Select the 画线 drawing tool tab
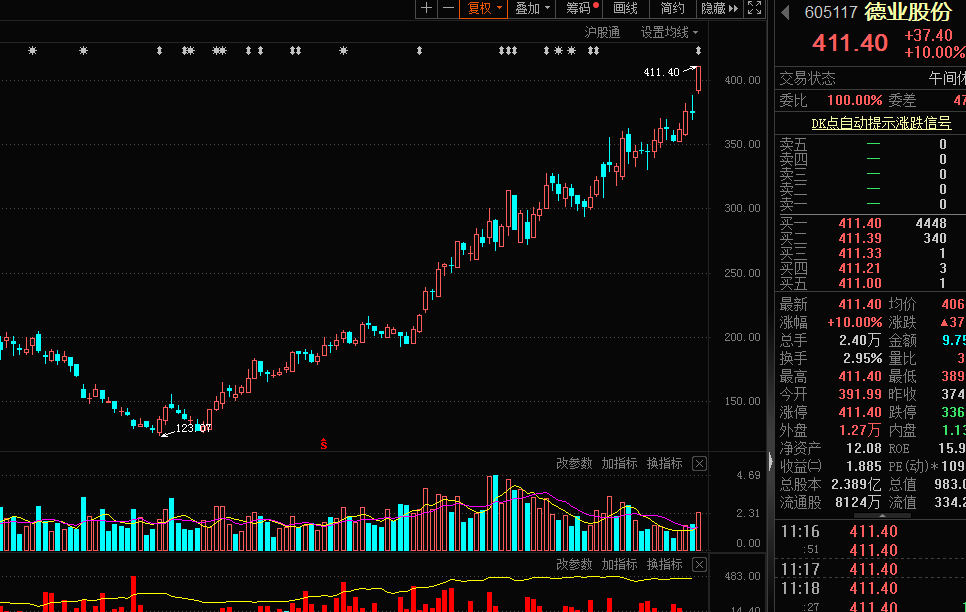Viewport: 966px width, 612px height. click(625, 8)
